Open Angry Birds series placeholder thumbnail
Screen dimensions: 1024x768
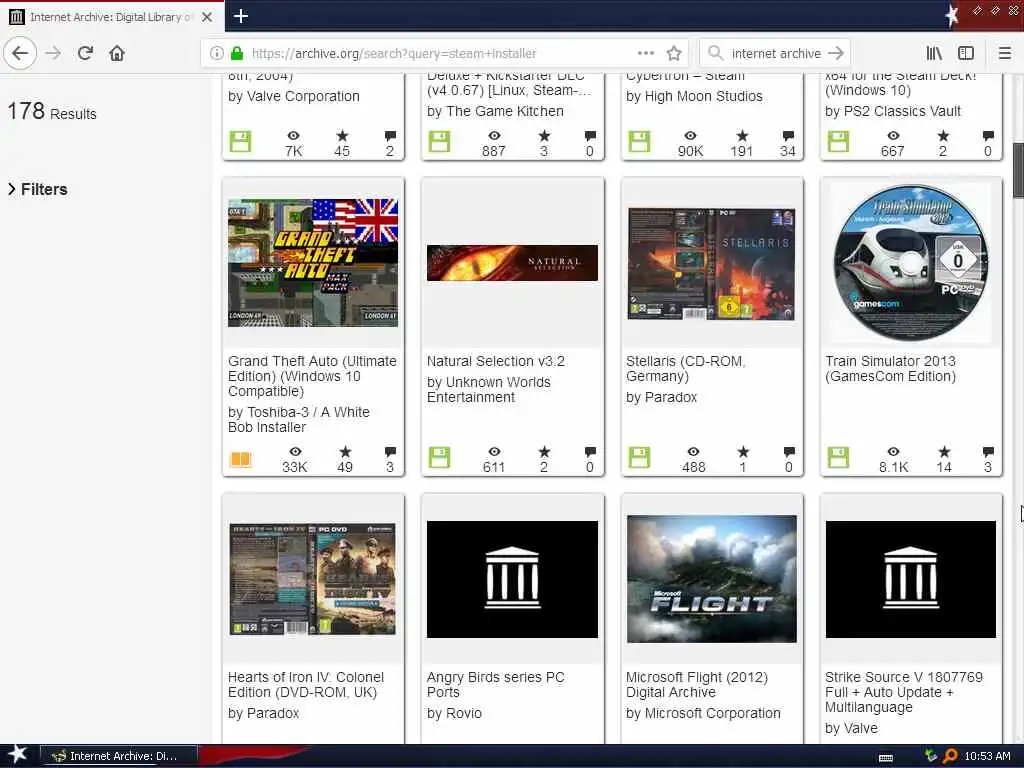pos(512,579)
